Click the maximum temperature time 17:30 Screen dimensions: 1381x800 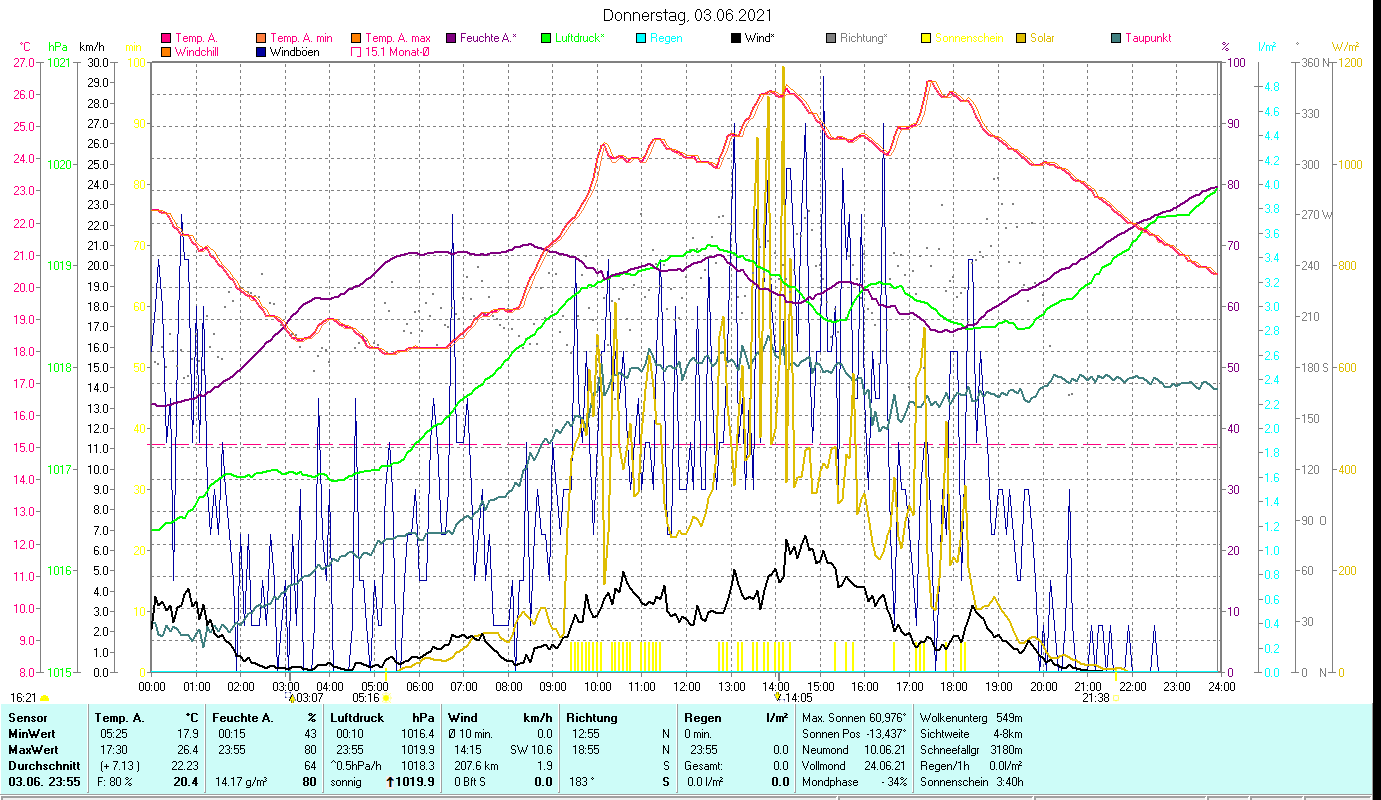click(x=113, y=749)
